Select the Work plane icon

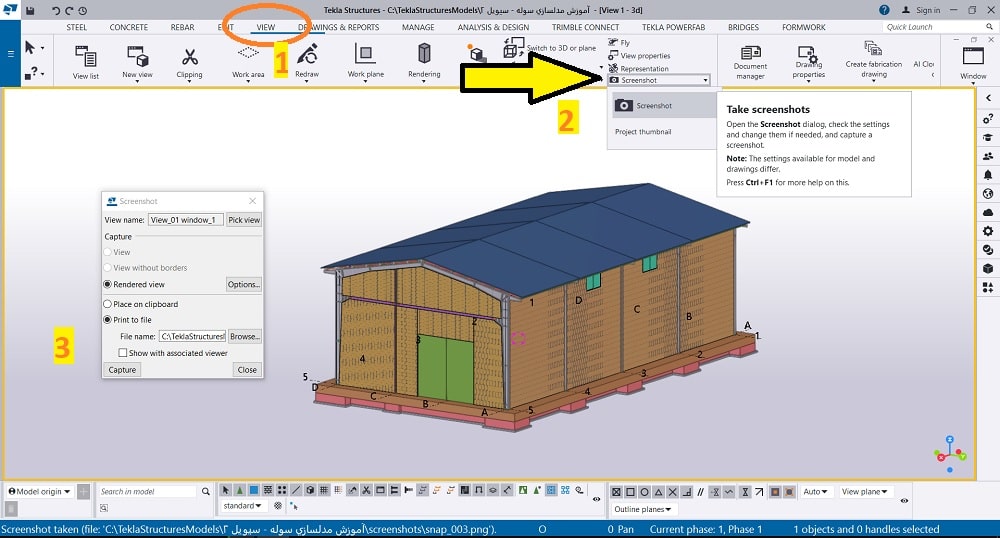364,55
